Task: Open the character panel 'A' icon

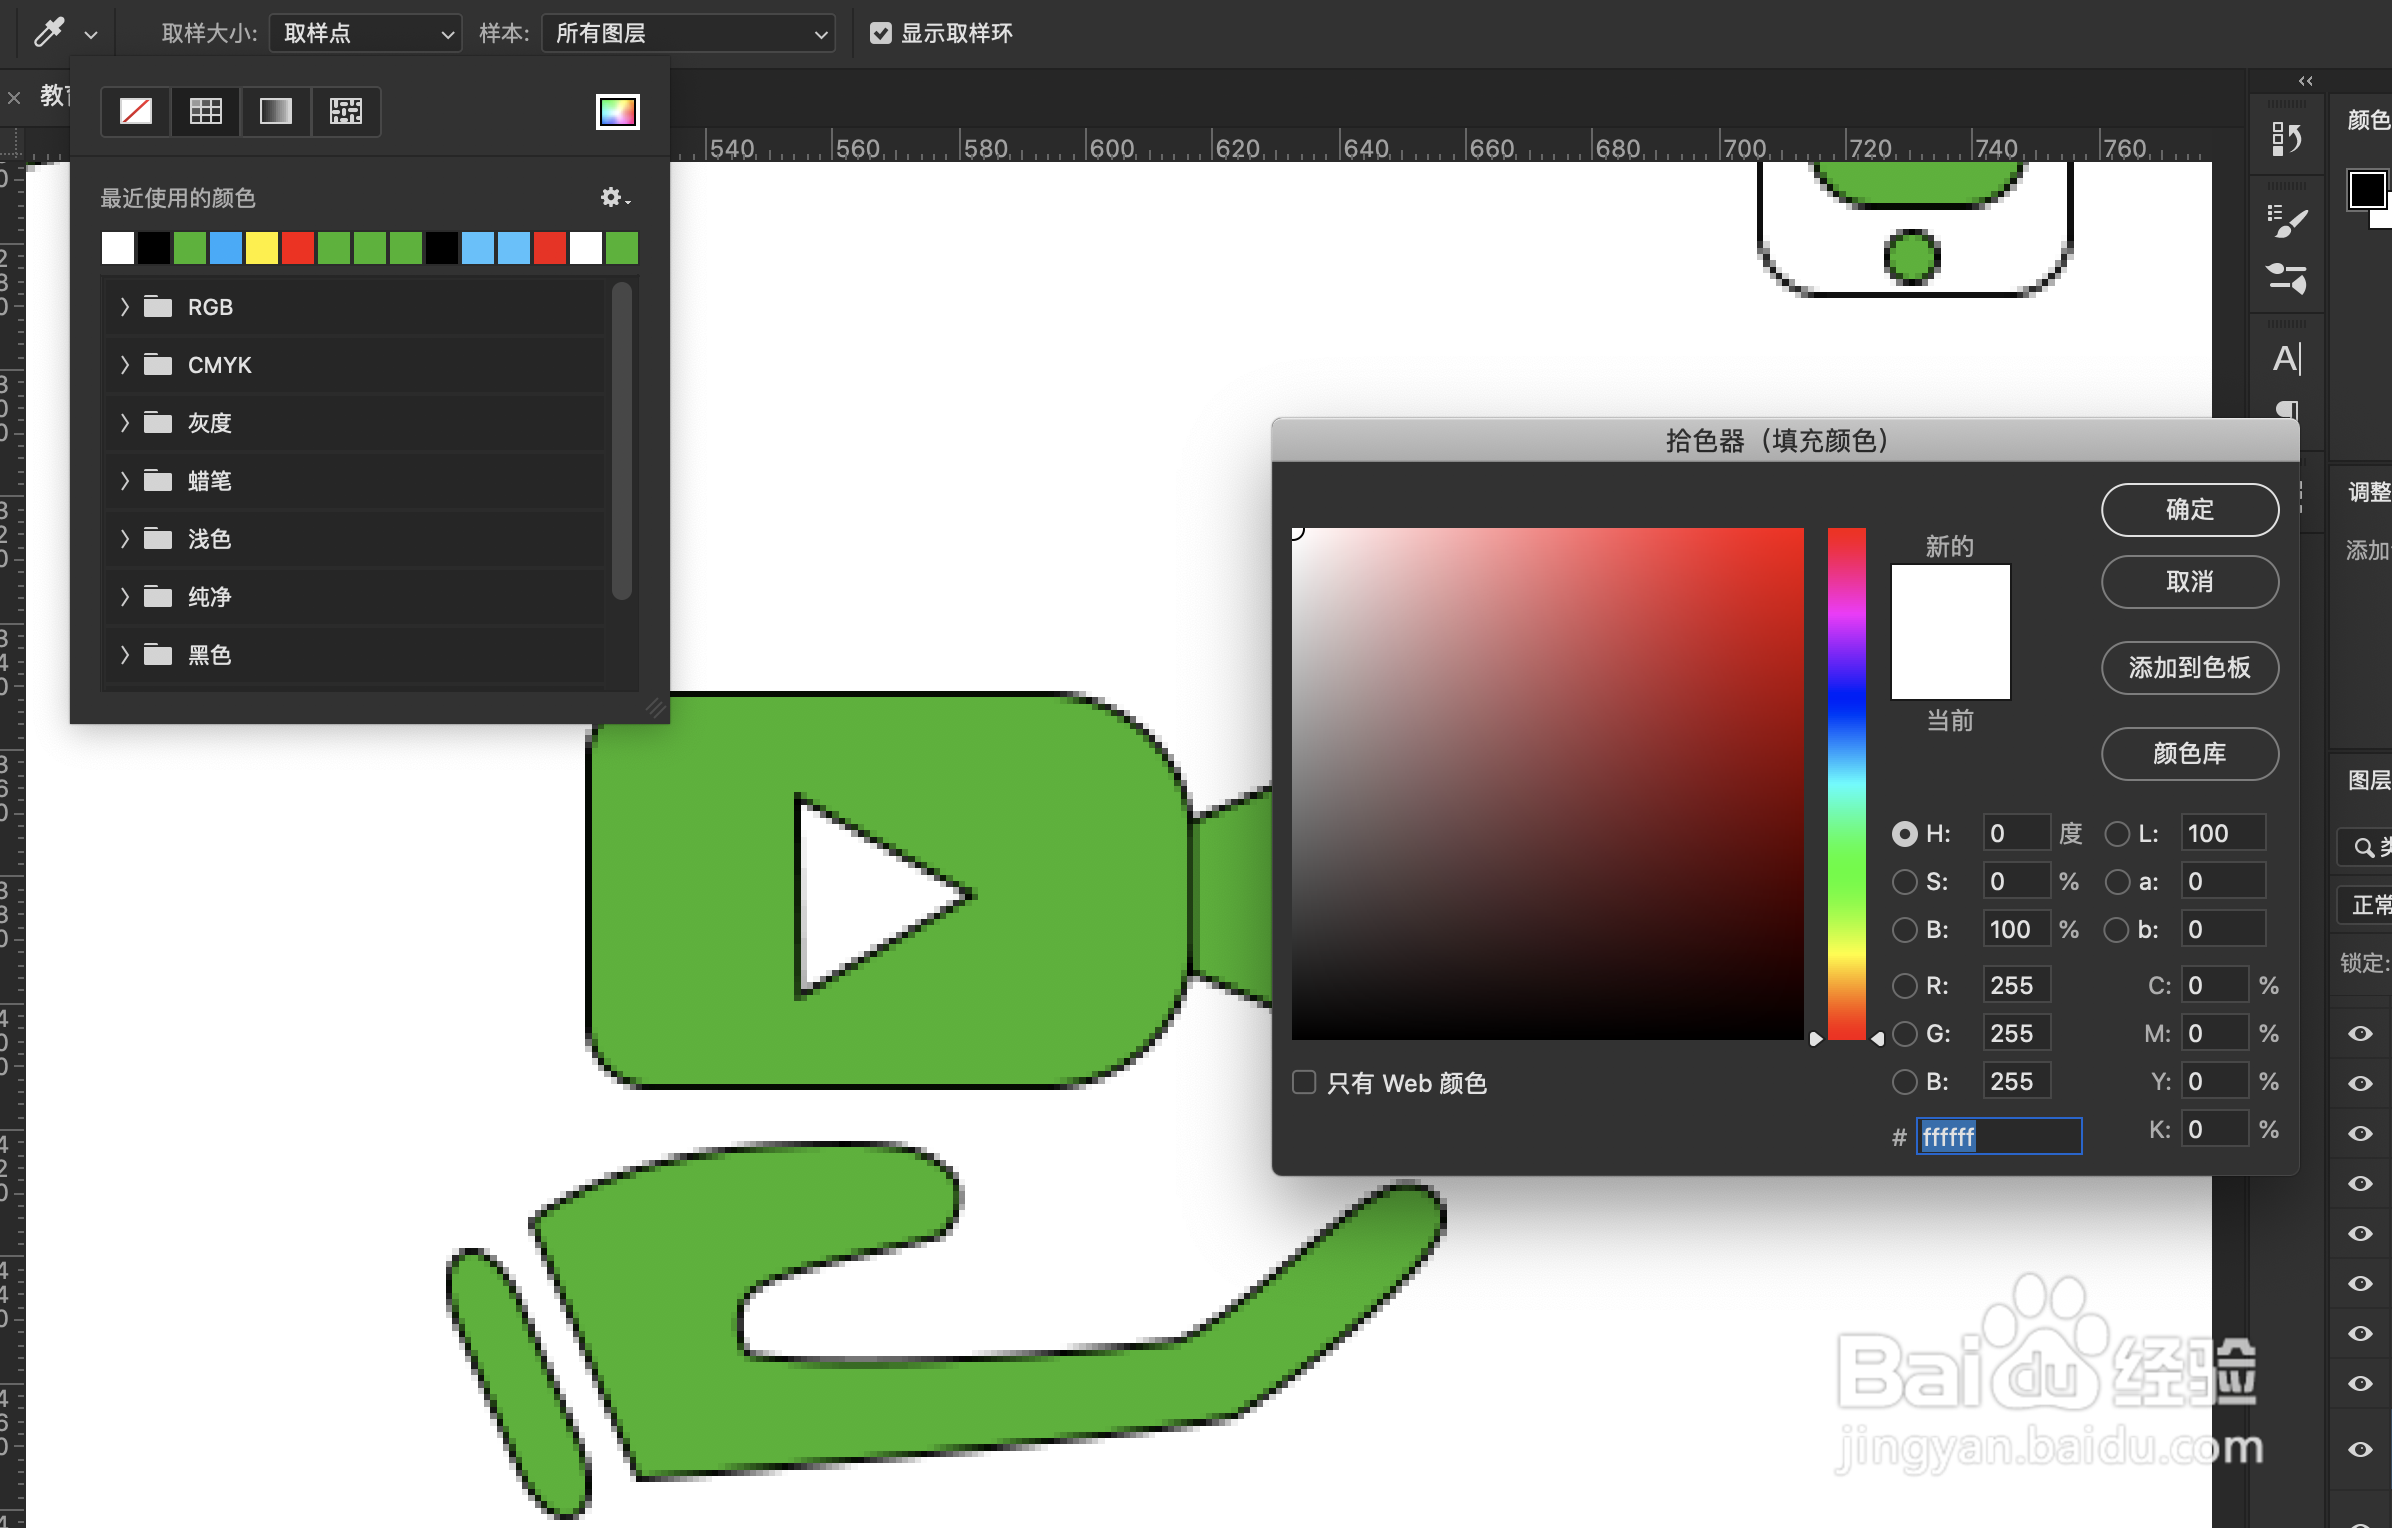Action: 2286,358
